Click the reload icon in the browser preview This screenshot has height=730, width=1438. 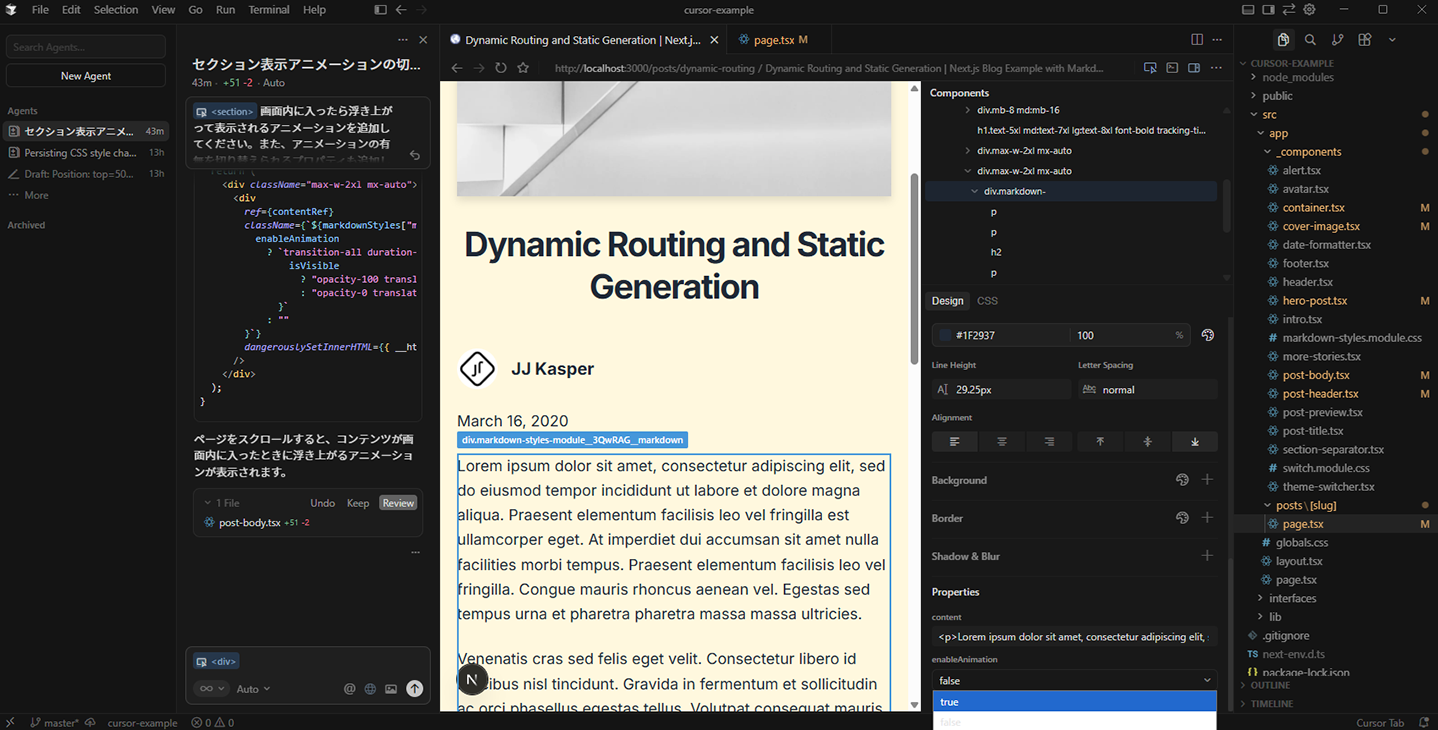pos(501,68)
